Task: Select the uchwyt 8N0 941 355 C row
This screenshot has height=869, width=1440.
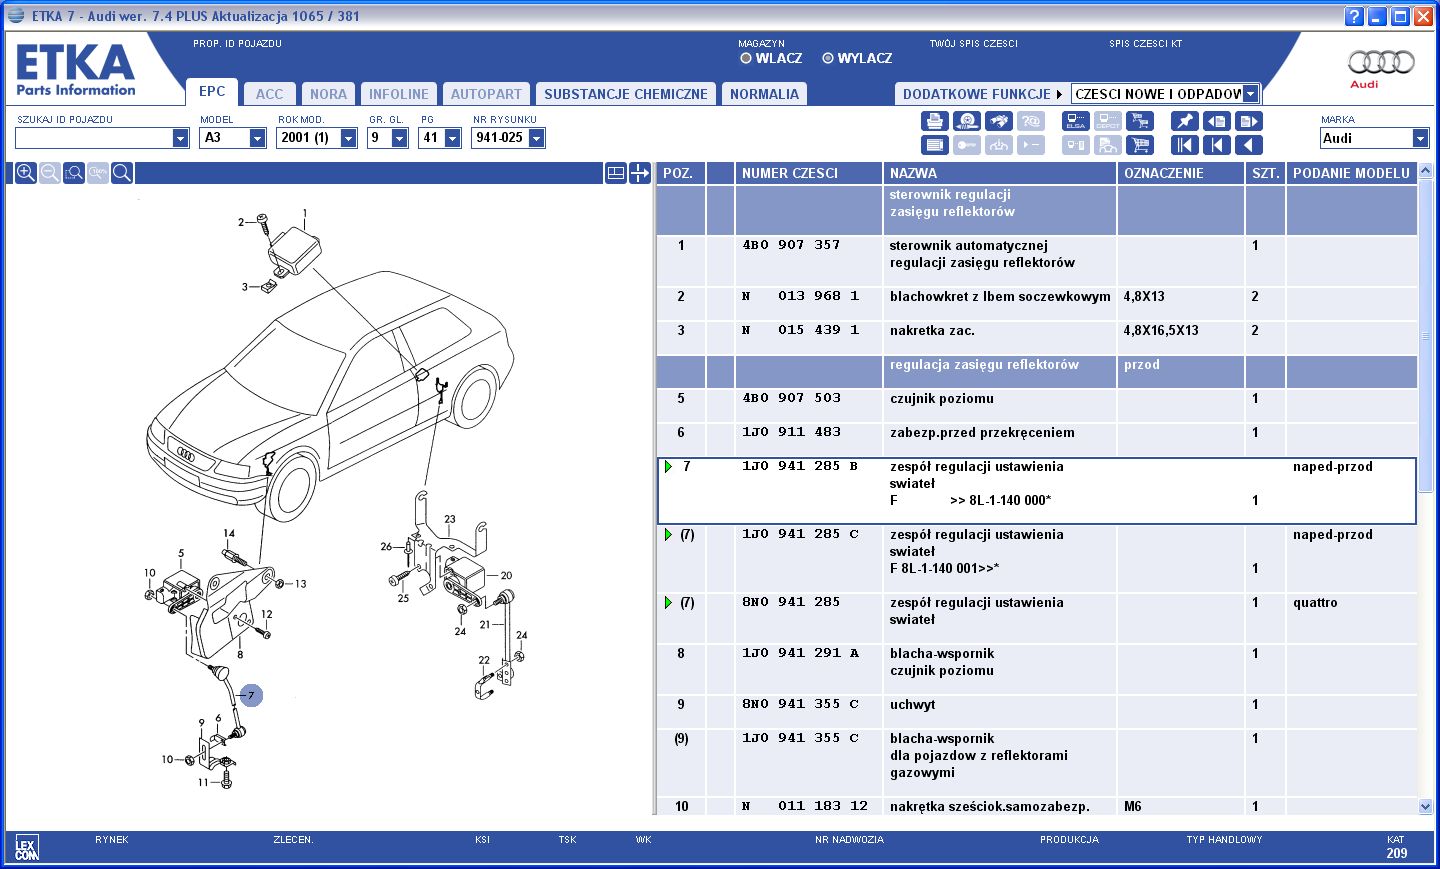Action: pos(1037,712)
